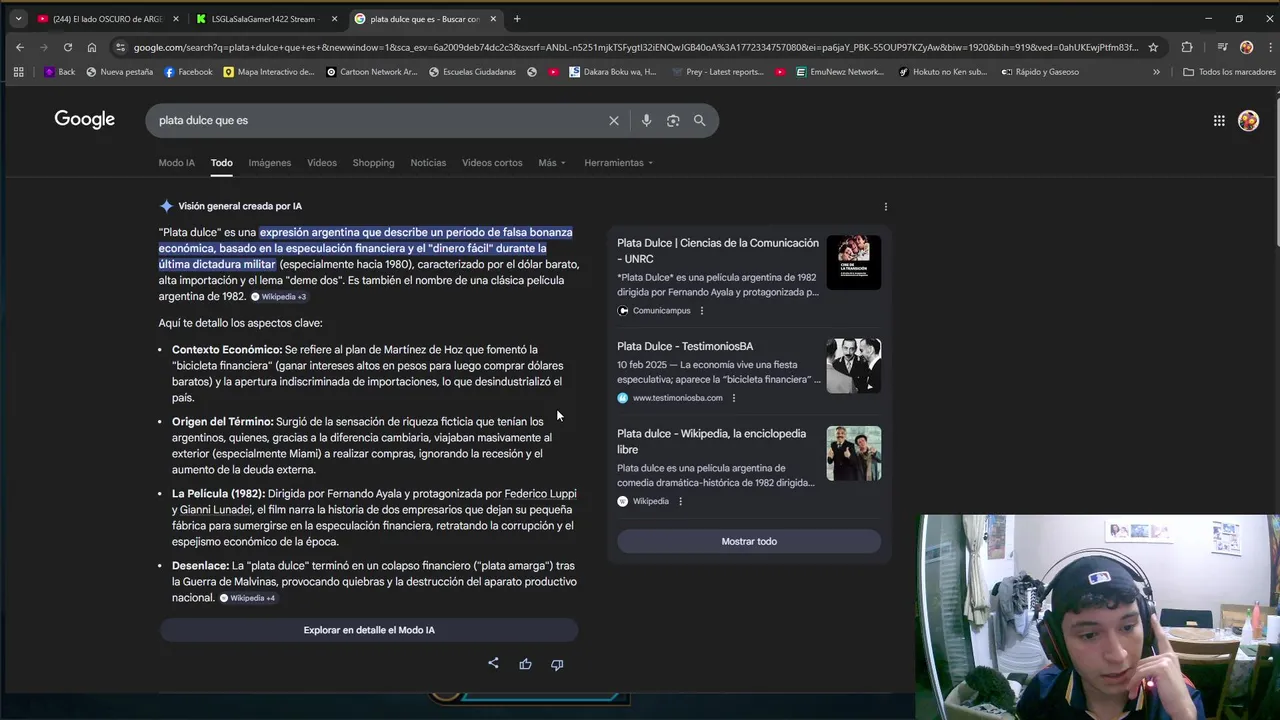The width and height of the screenshot is (1280, 720).
Task: Select the Videos search tab
Action: pyautogui.click(x=322, y=163)
